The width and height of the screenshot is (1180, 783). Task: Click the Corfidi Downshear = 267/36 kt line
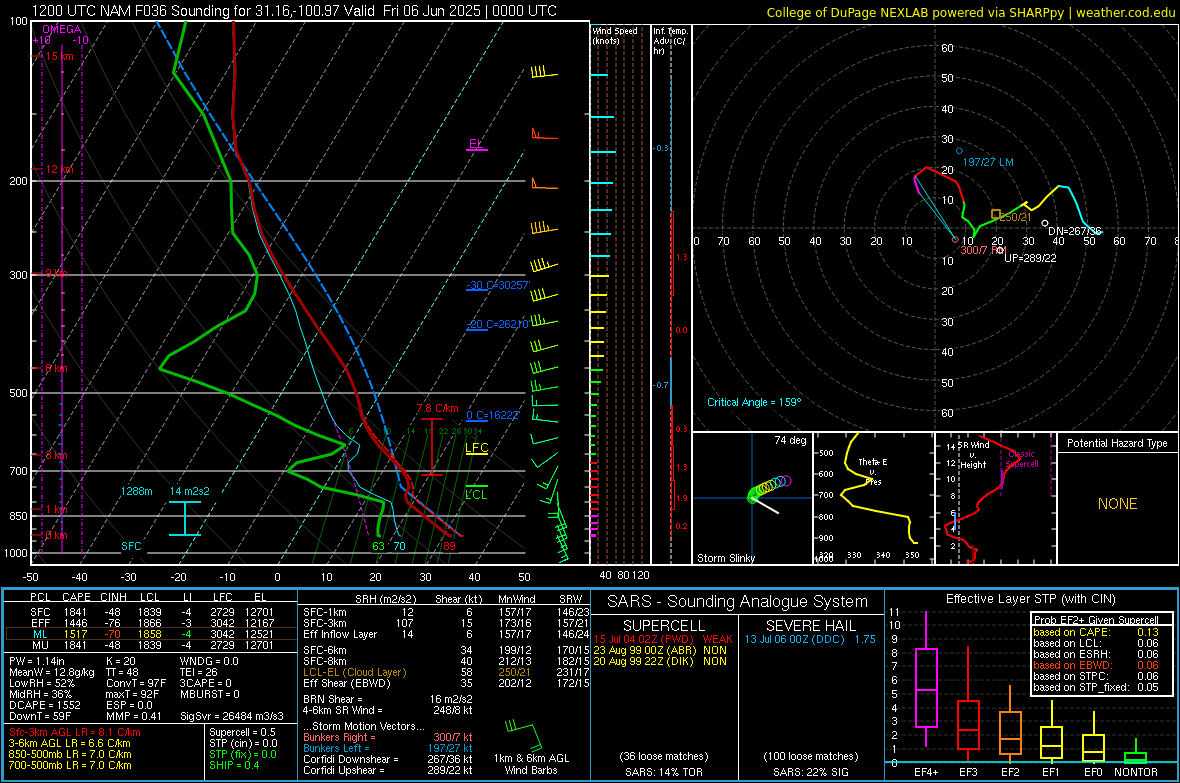point(388,759)
